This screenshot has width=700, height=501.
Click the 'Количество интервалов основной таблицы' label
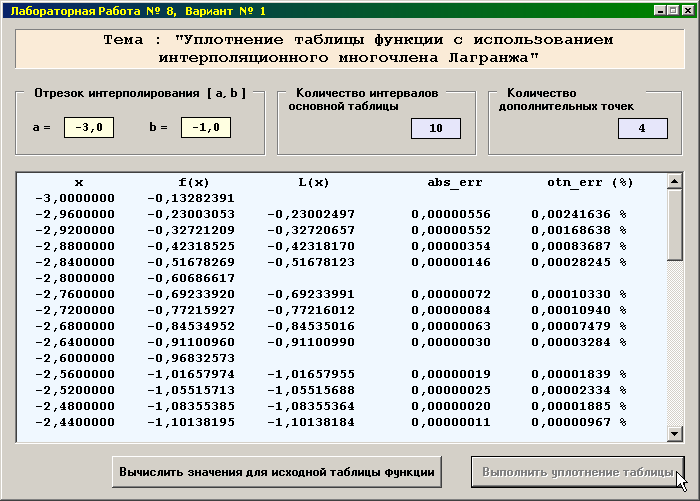[x=363, y=100]
